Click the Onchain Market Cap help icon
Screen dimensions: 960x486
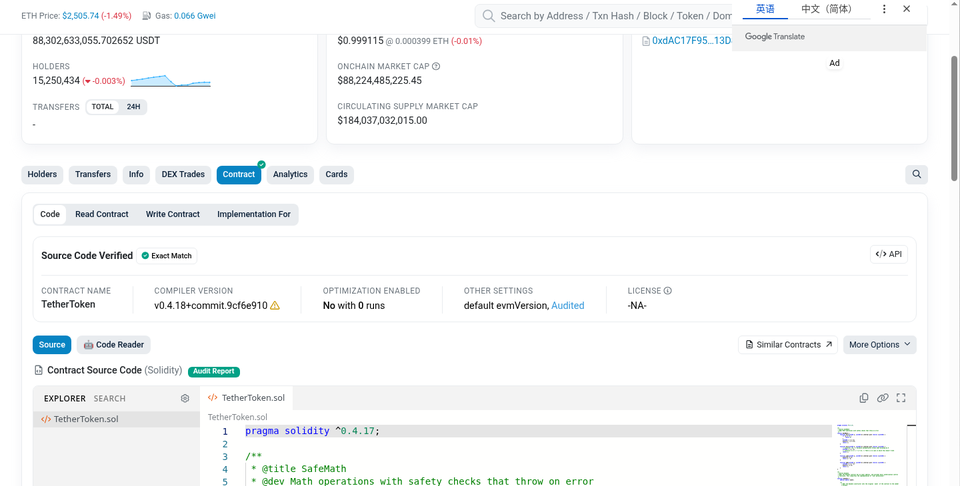(436, 66)
